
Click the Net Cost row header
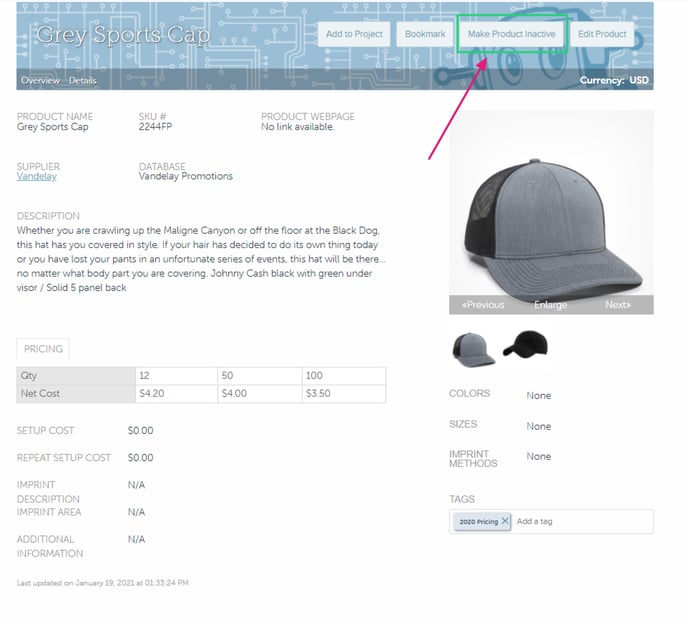coord(76,394)
